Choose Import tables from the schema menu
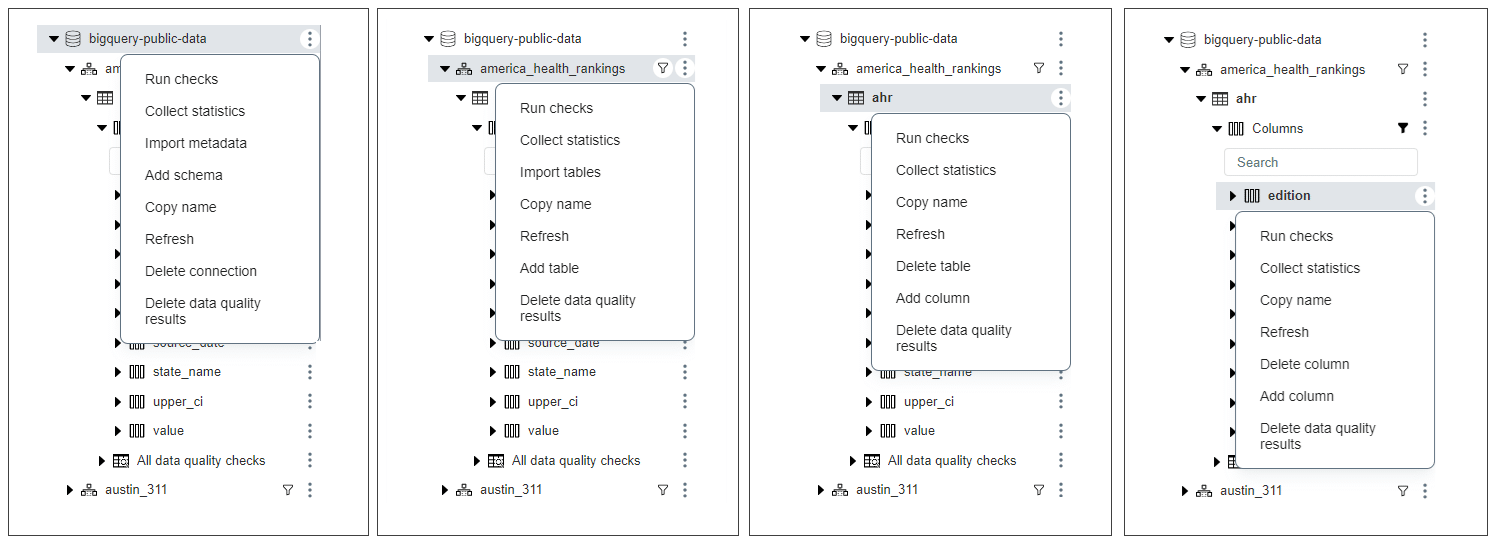Screen dimensions: 1495x545 click(560, 172)
